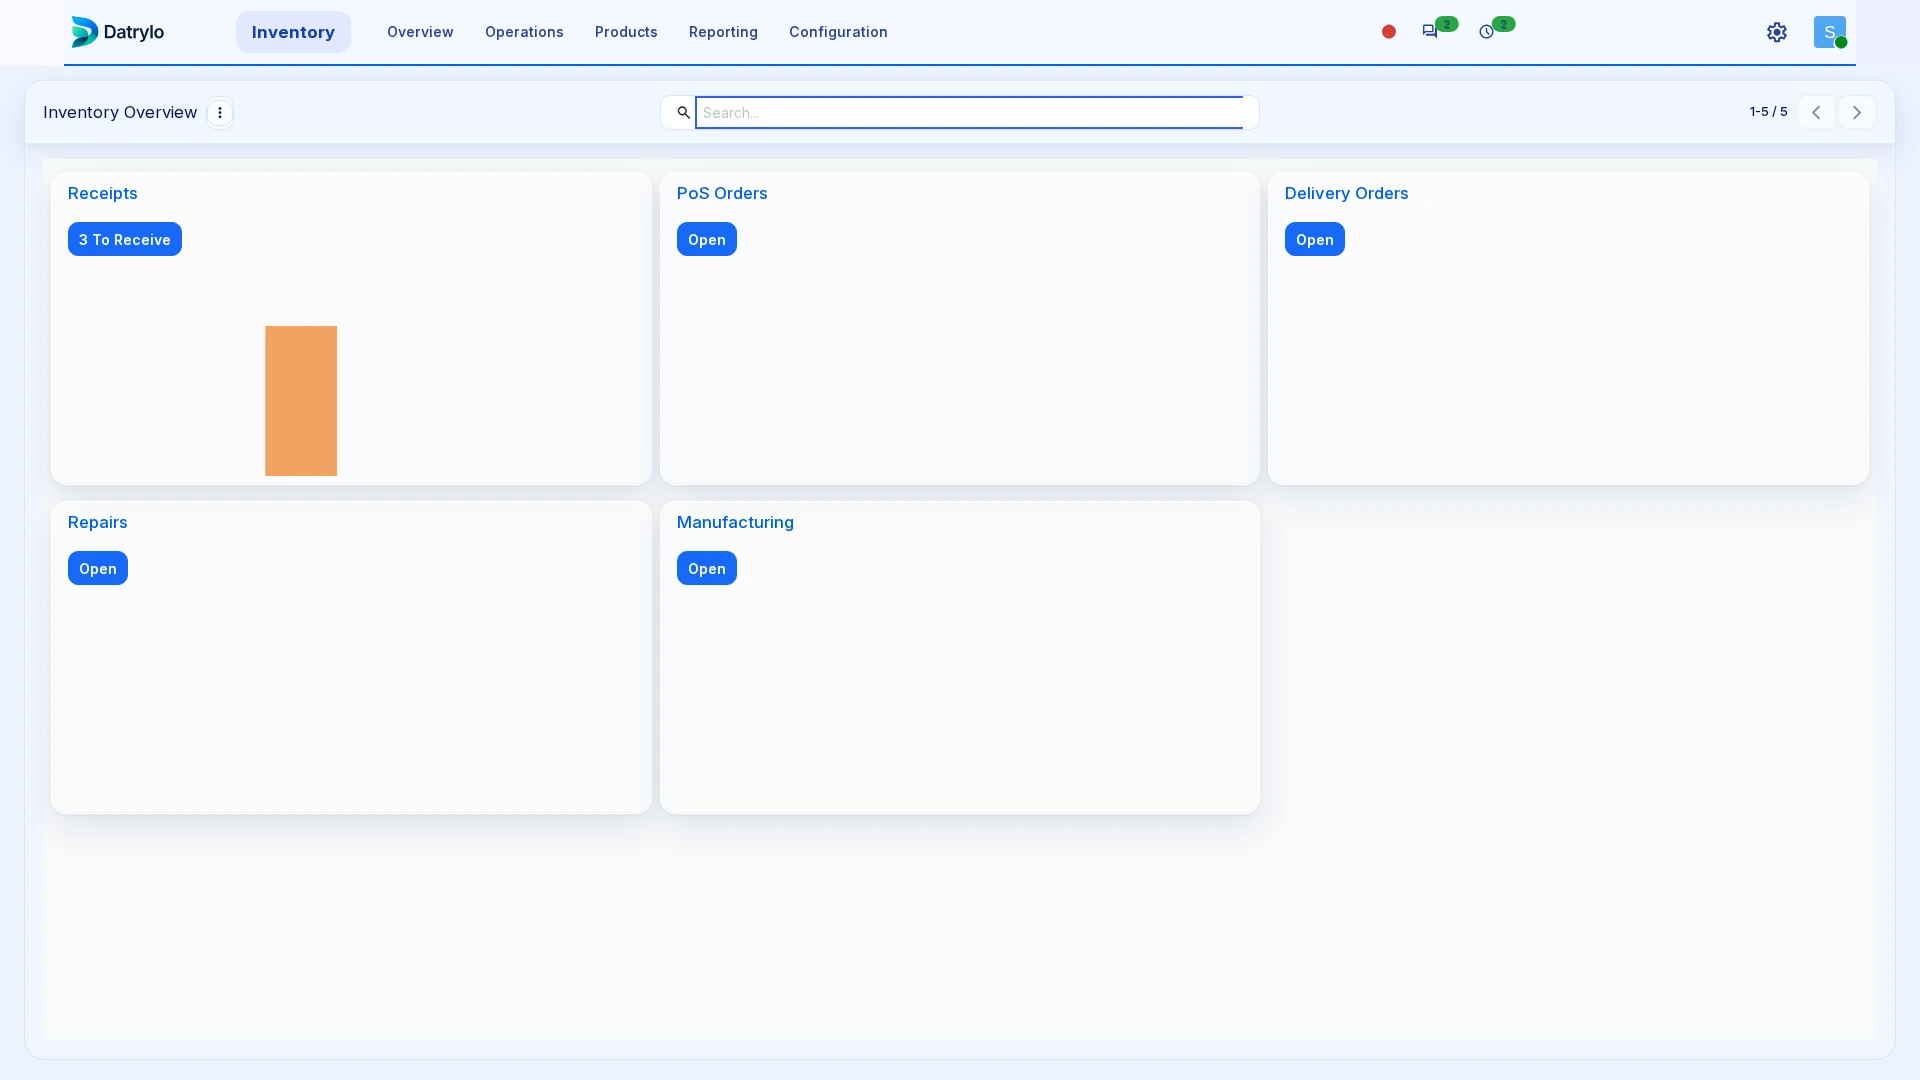
Task: Click Open on PoS Orders card
Action: (x=707, y=239)
